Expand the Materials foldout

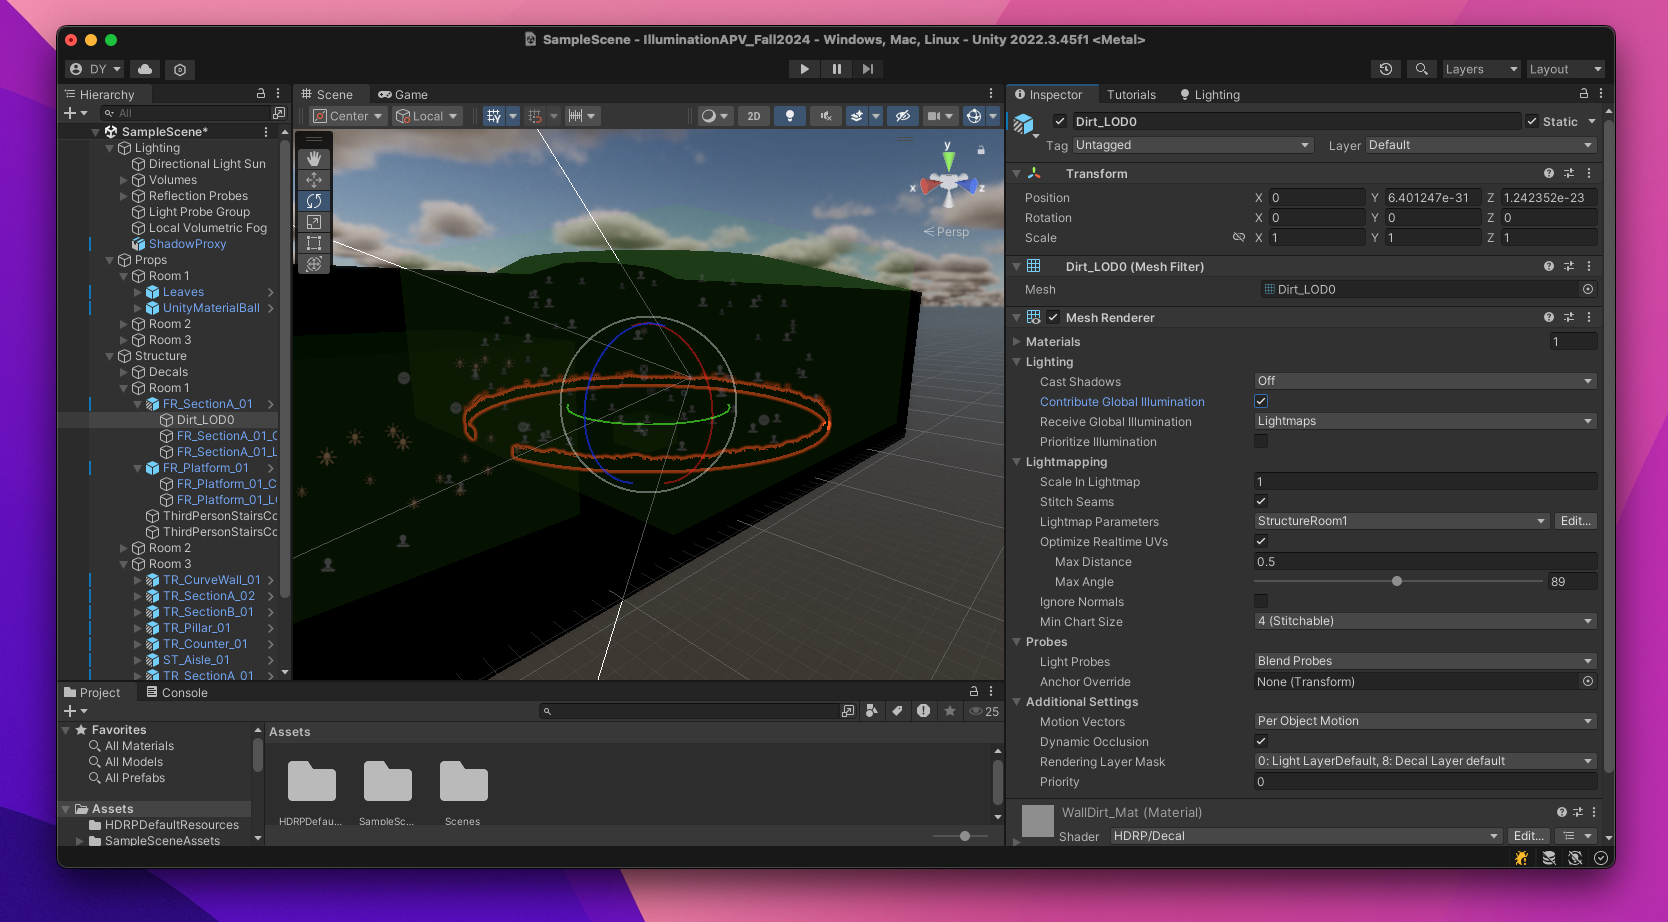coord(1017,342)
